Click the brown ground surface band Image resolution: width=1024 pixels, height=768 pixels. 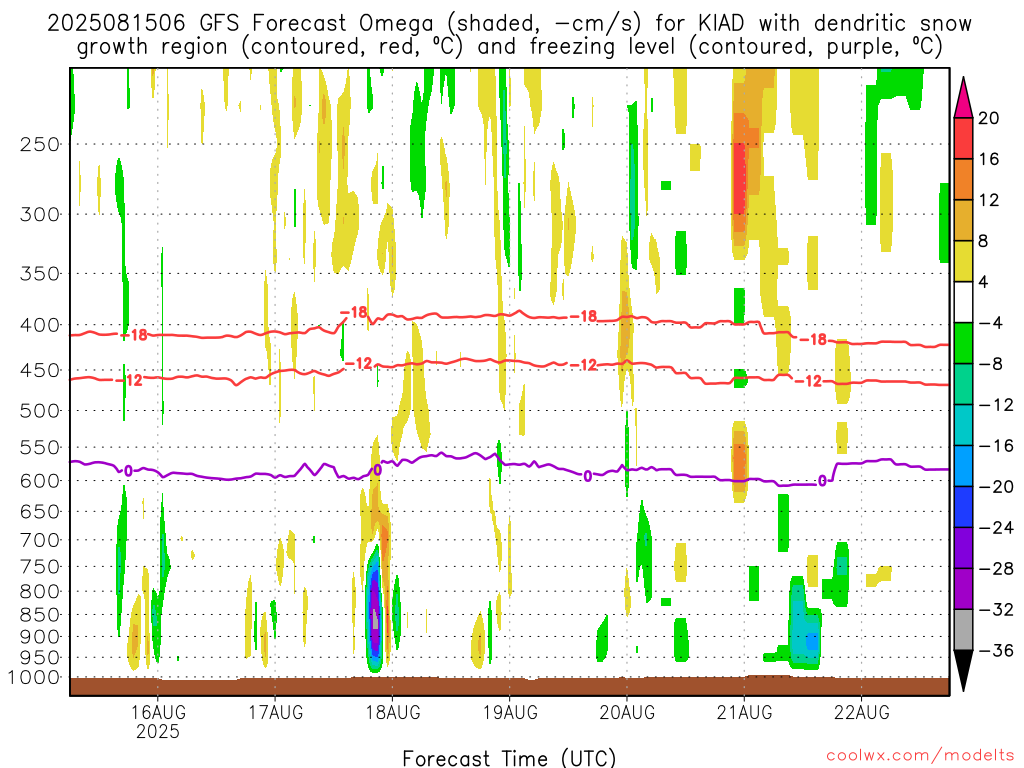(x=509, y=686)
